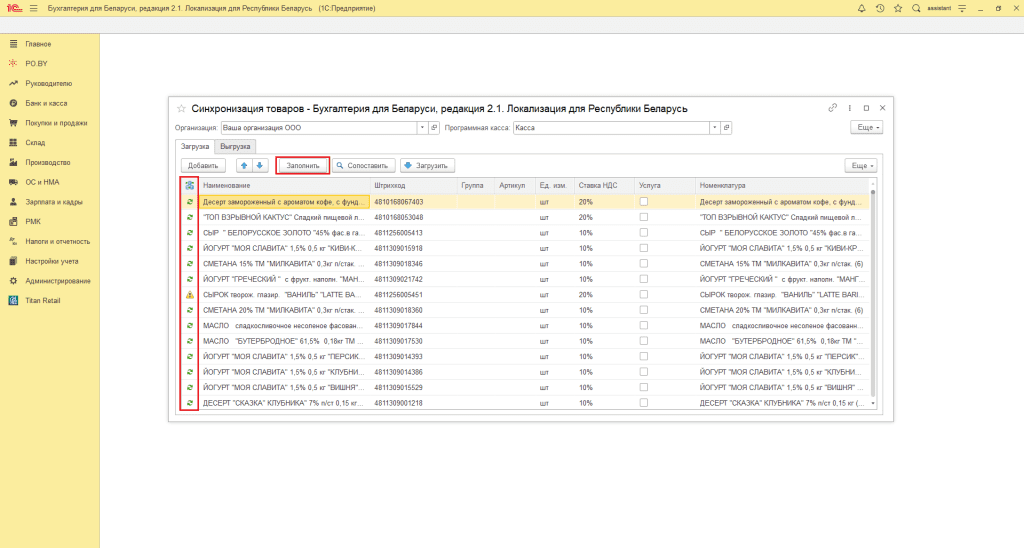Click the table's vertical scrollbar

873,292
